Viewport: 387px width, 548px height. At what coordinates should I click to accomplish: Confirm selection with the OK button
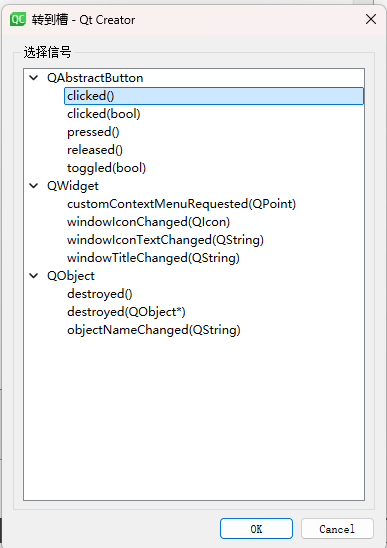click(256, 529)
